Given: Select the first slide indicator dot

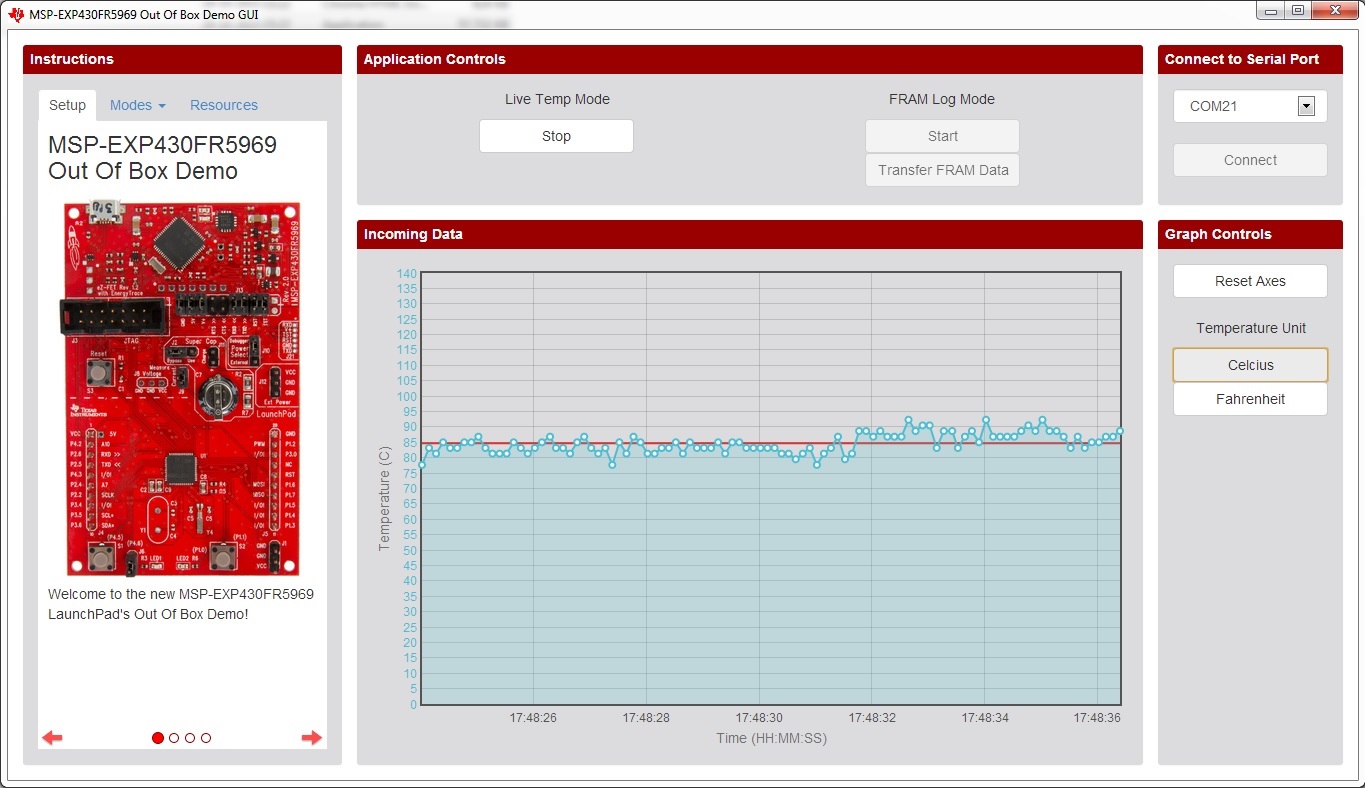Looking at the screenshot, I should 158,738.
